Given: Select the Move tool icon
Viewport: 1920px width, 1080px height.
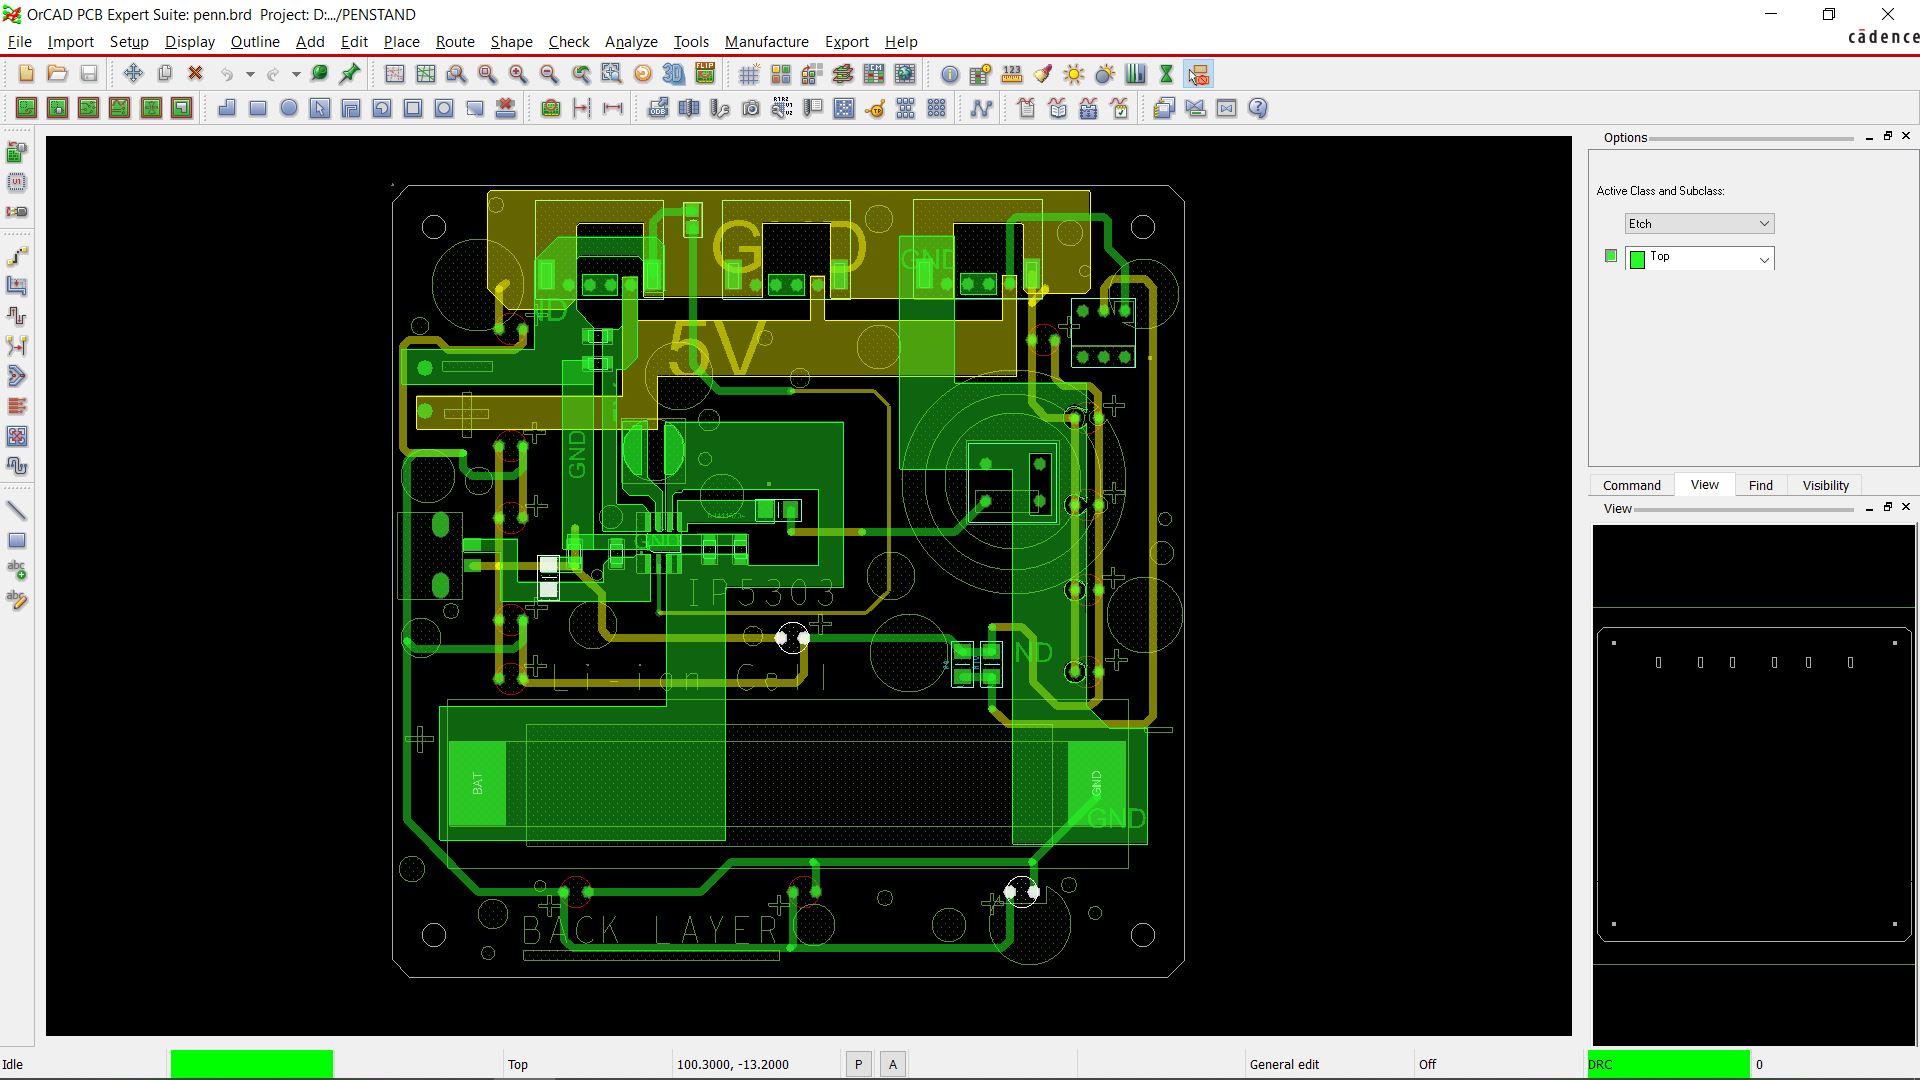Looking at the screenshot, I should [x=133, y=74].
